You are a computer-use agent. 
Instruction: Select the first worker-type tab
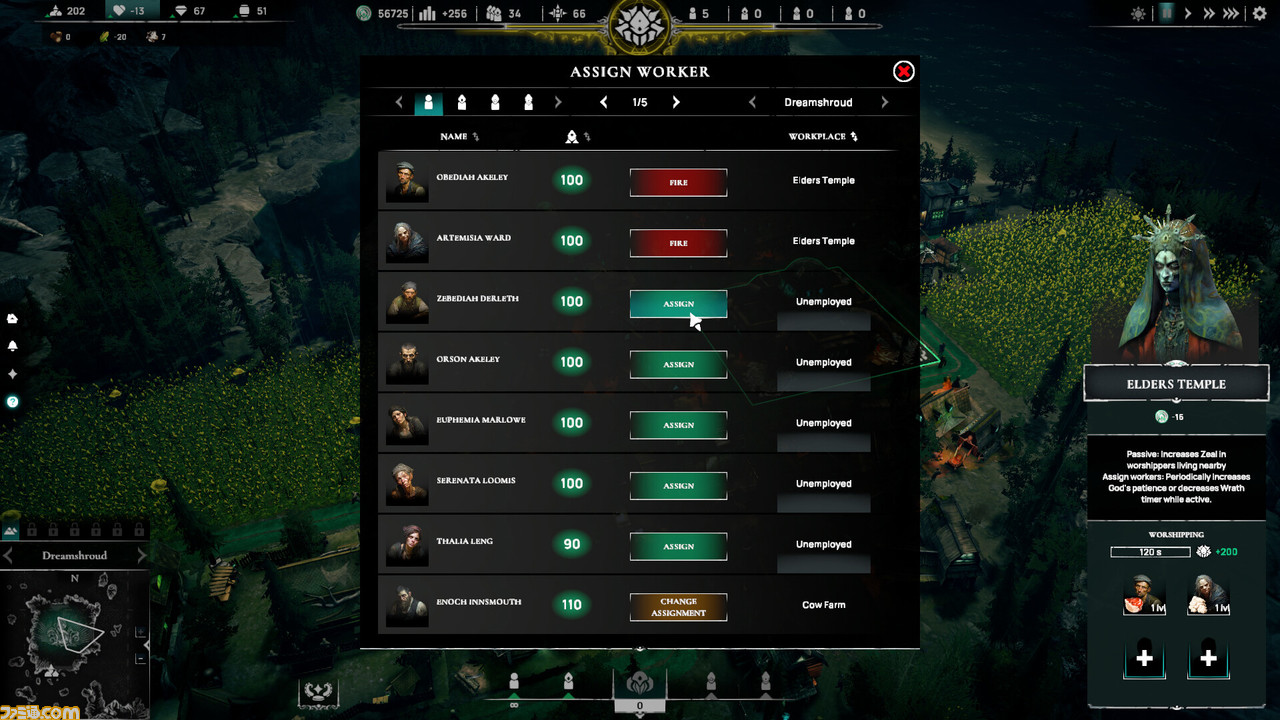click(x=428, y=102)
